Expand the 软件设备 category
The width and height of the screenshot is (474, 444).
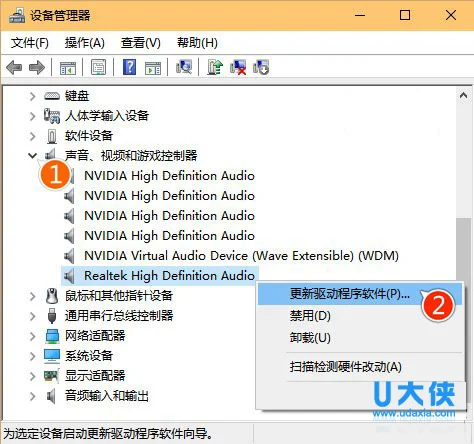click(x=32, y=136)
